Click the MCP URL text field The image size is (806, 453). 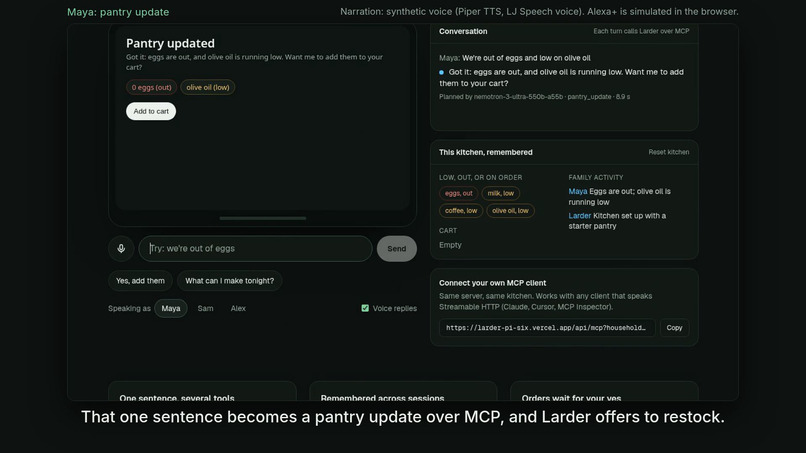coord(547,328)
